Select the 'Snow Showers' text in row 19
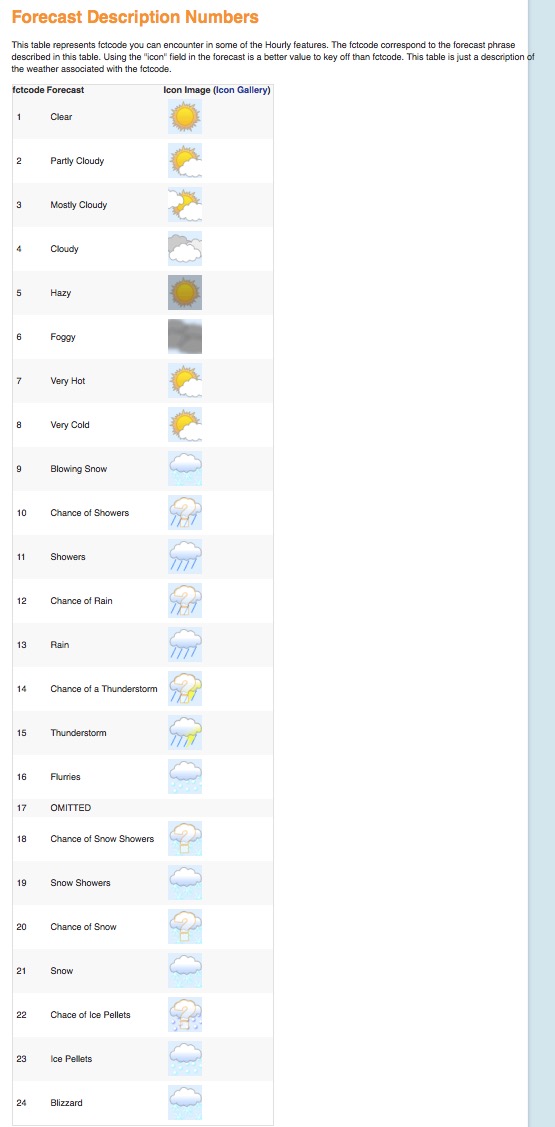The image size is (555, 1127). (x=81, y=883)
